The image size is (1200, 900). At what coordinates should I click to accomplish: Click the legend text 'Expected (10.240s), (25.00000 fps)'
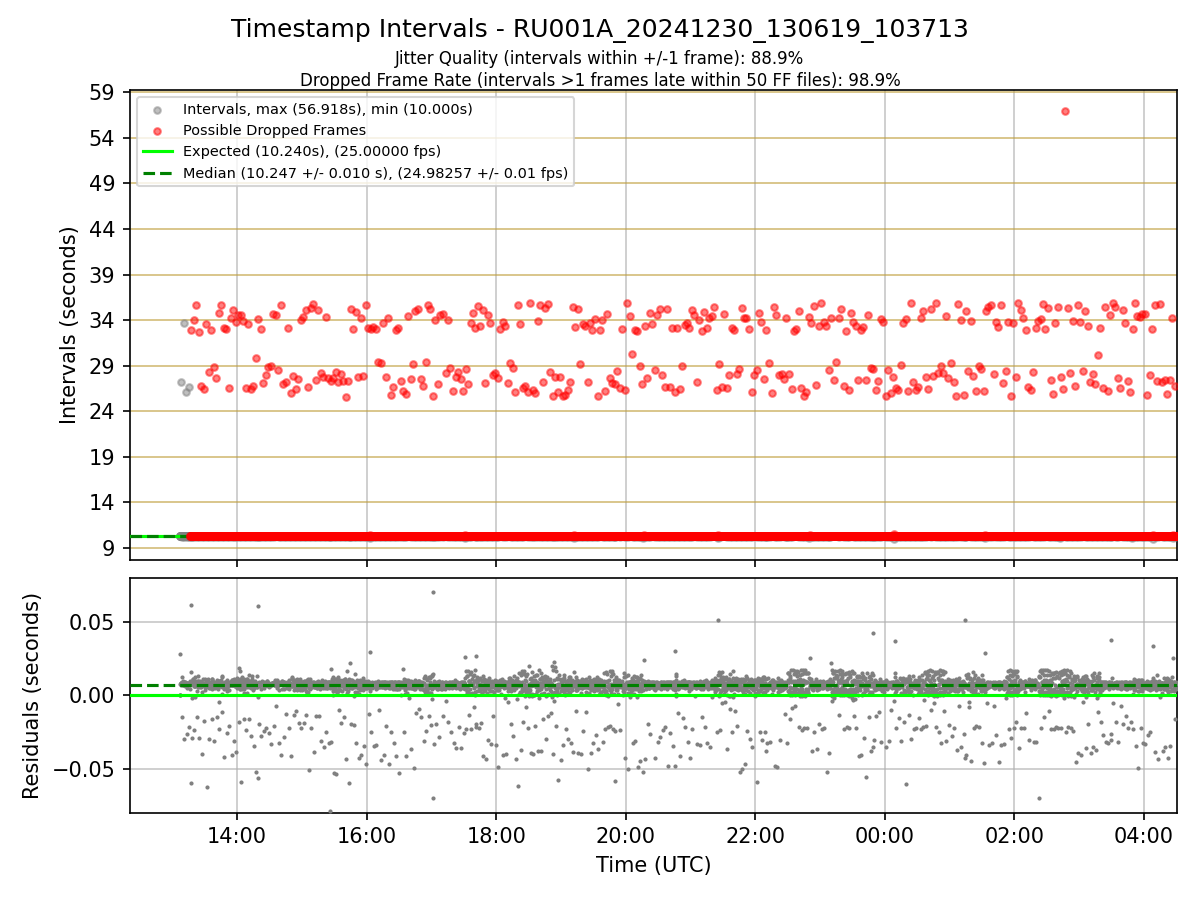(312, 152)
